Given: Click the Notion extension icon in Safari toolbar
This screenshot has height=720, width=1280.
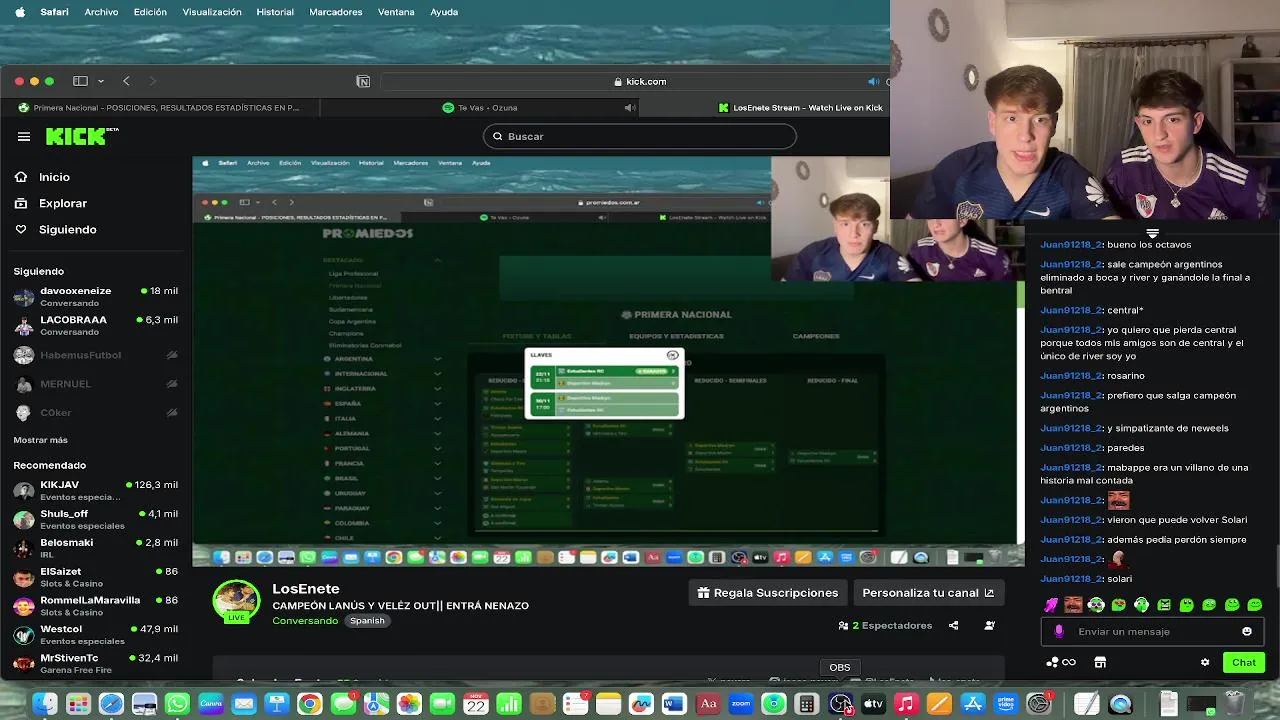Looking at the screenshot, I should 363,81.
